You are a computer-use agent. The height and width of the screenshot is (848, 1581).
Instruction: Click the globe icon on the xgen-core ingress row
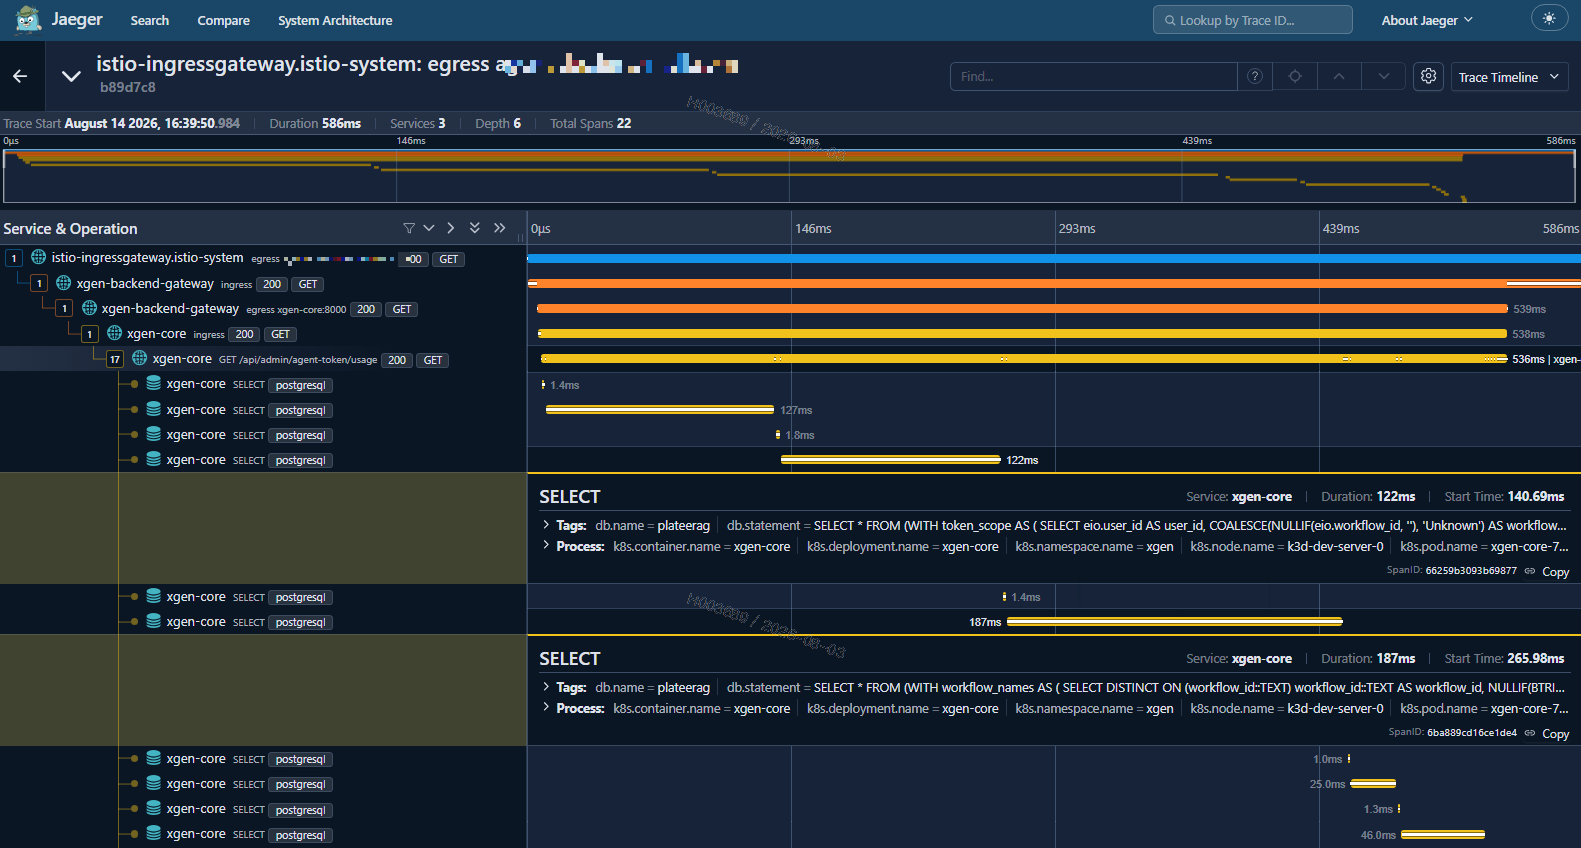114,333
